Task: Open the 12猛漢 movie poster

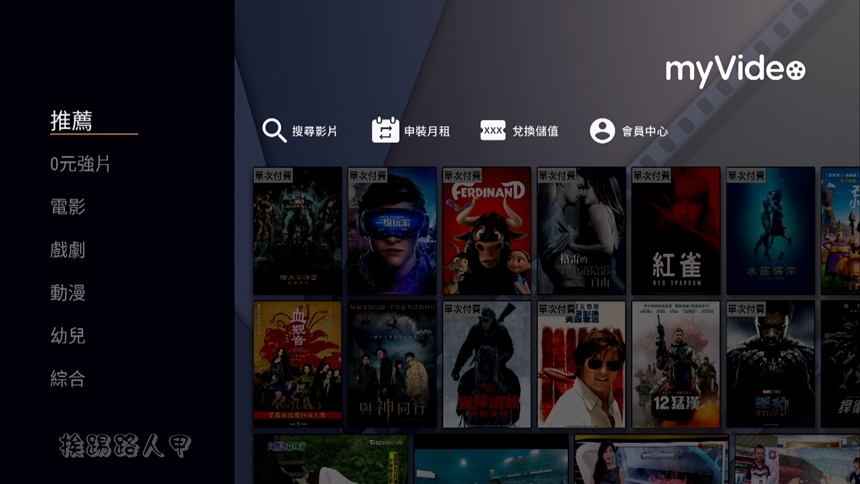Action: (x=676, y=364)
